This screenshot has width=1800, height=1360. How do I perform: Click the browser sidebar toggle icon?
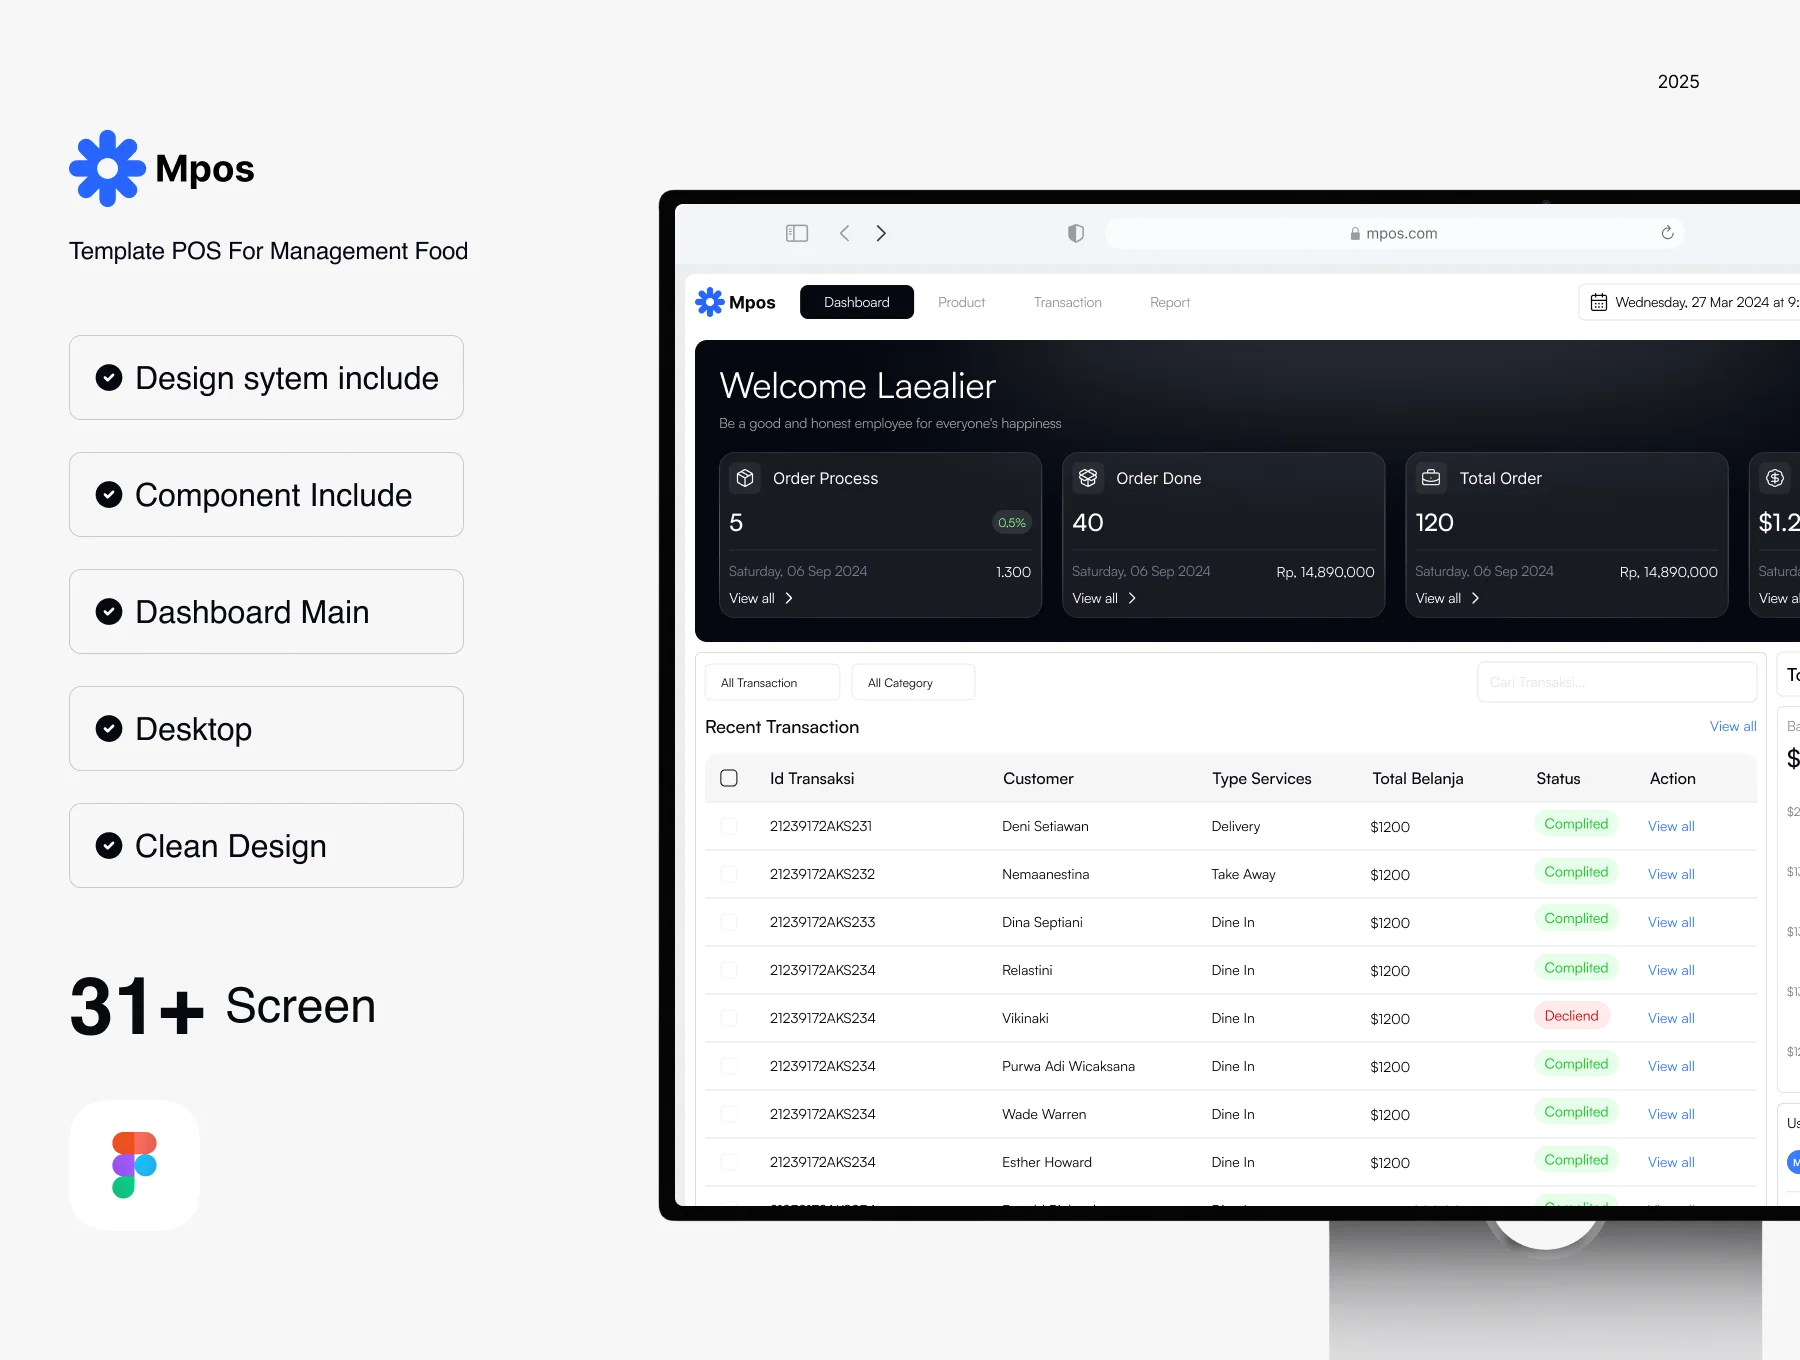click(x=797, y=233)
